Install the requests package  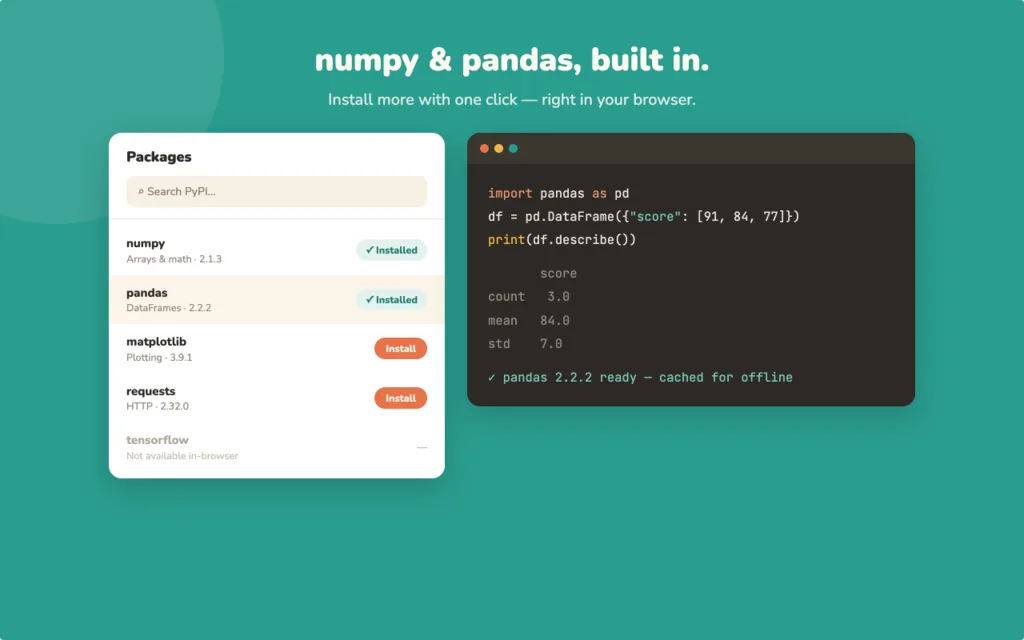pyautogui.click(x=400, y=398)
